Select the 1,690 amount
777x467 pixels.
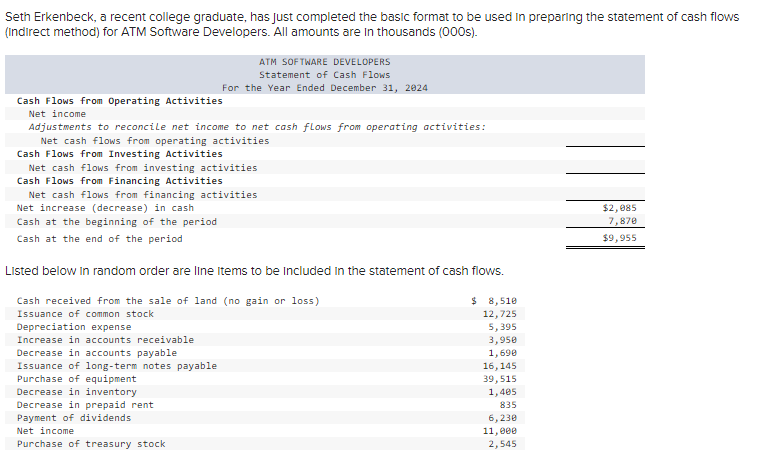point(502,353)
